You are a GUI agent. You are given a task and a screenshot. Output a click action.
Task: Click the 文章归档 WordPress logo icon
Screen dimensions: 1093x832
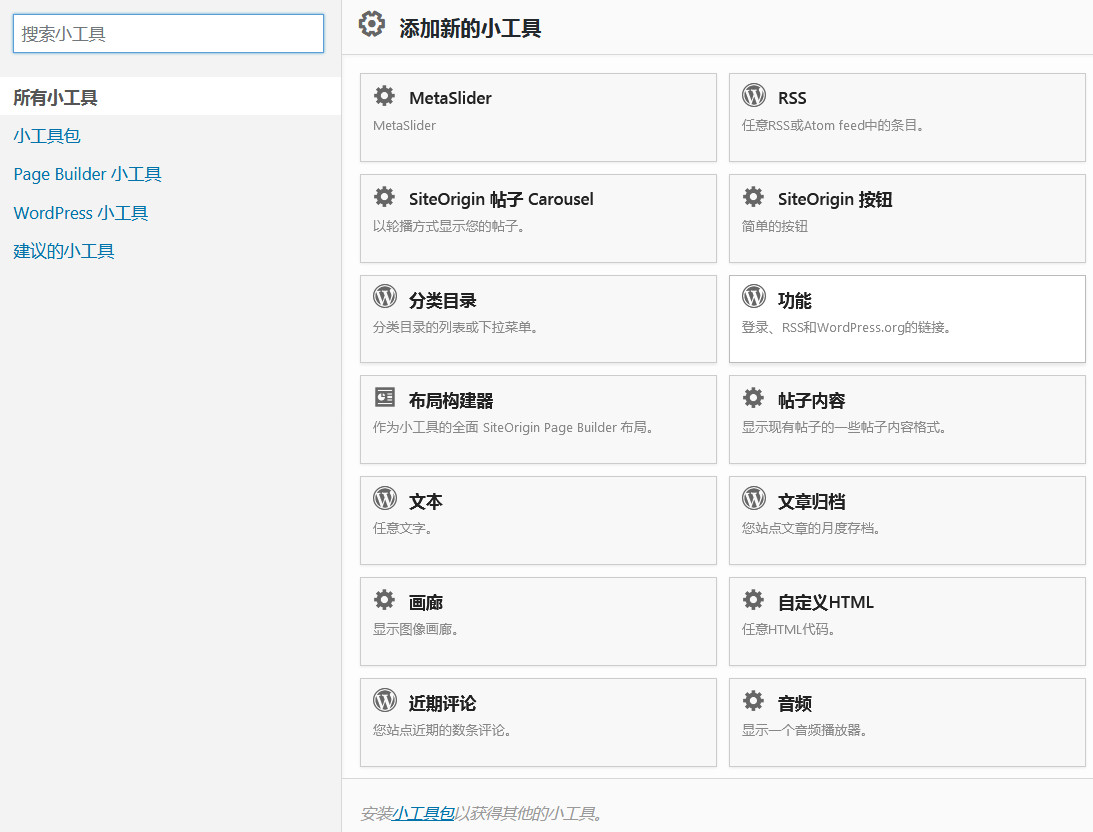pyautogui.click(x=754, y=498)
